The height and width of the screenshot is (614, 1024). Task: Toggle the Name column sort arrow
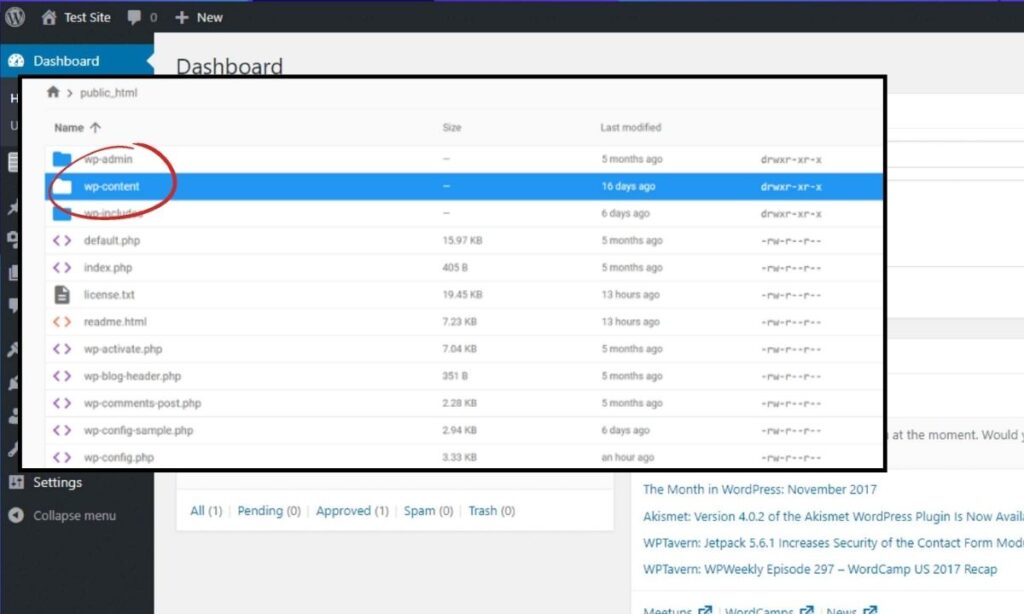click(94, 127)
